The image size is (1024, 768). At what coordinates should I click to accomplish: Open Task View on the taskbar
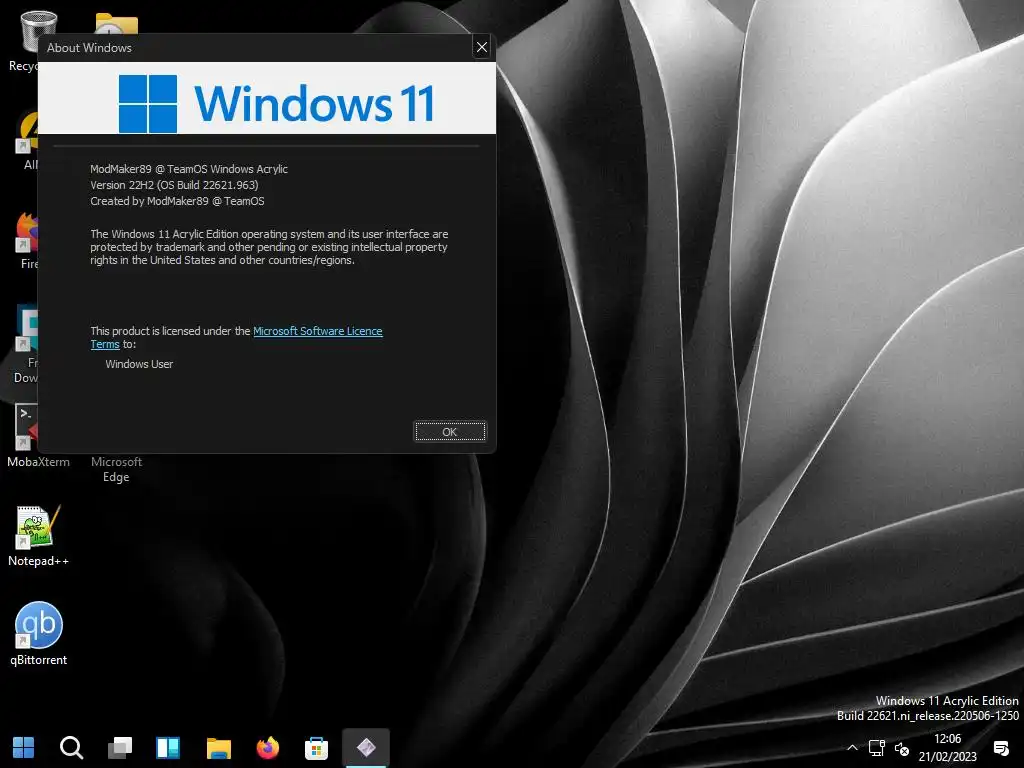click(120, 747)
